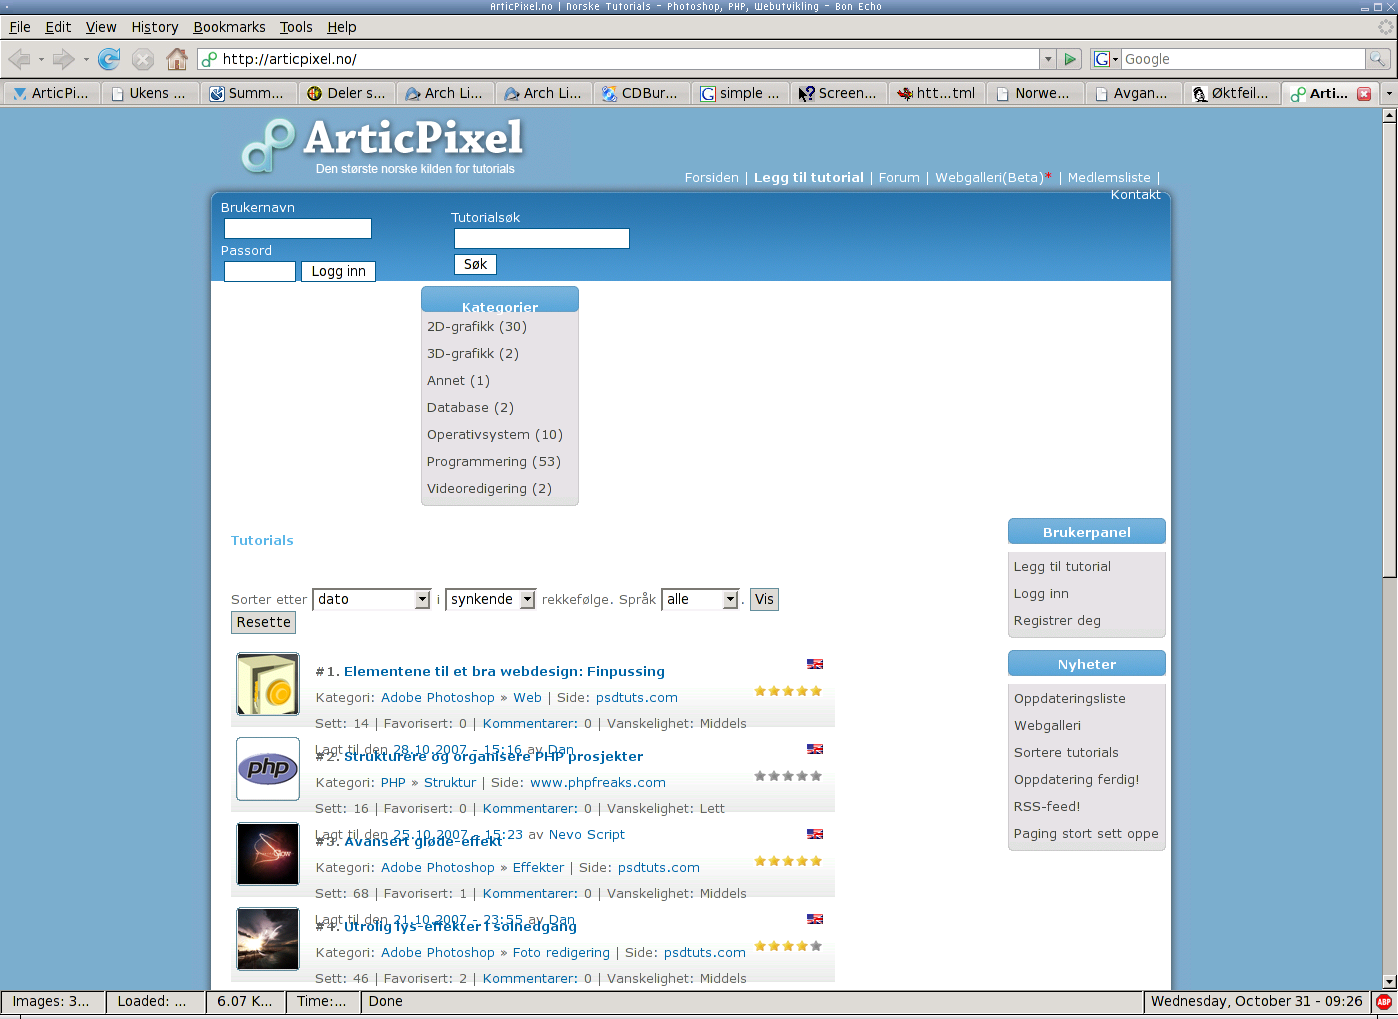The width and height of the screenshot is (1398, 1019).
Task: Click the Vis button
Action: point(764,599)
